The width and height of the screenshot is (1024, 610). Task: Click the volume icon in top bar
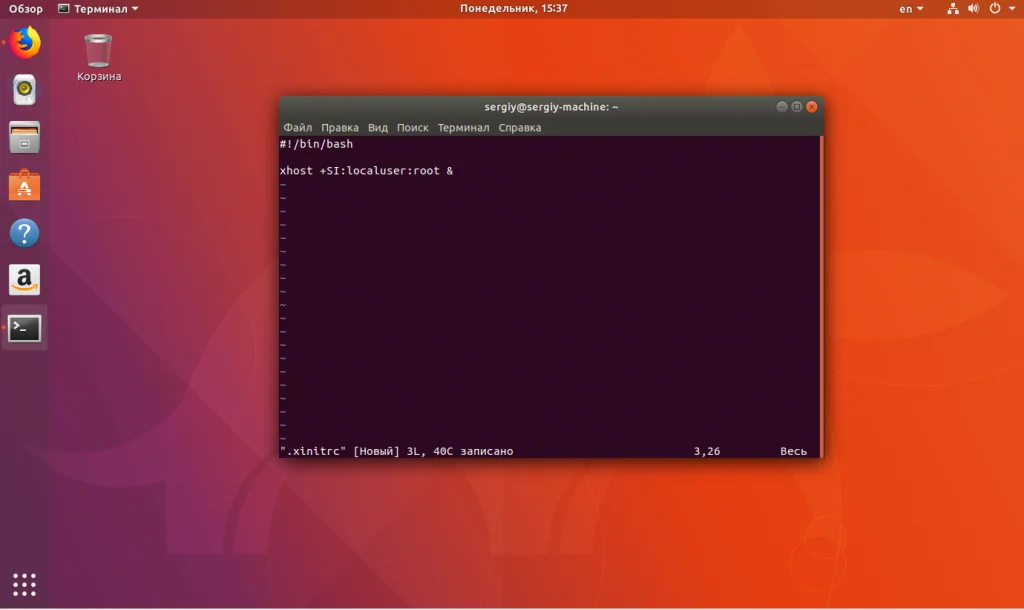pyautogui.click(x=974, y=9)
